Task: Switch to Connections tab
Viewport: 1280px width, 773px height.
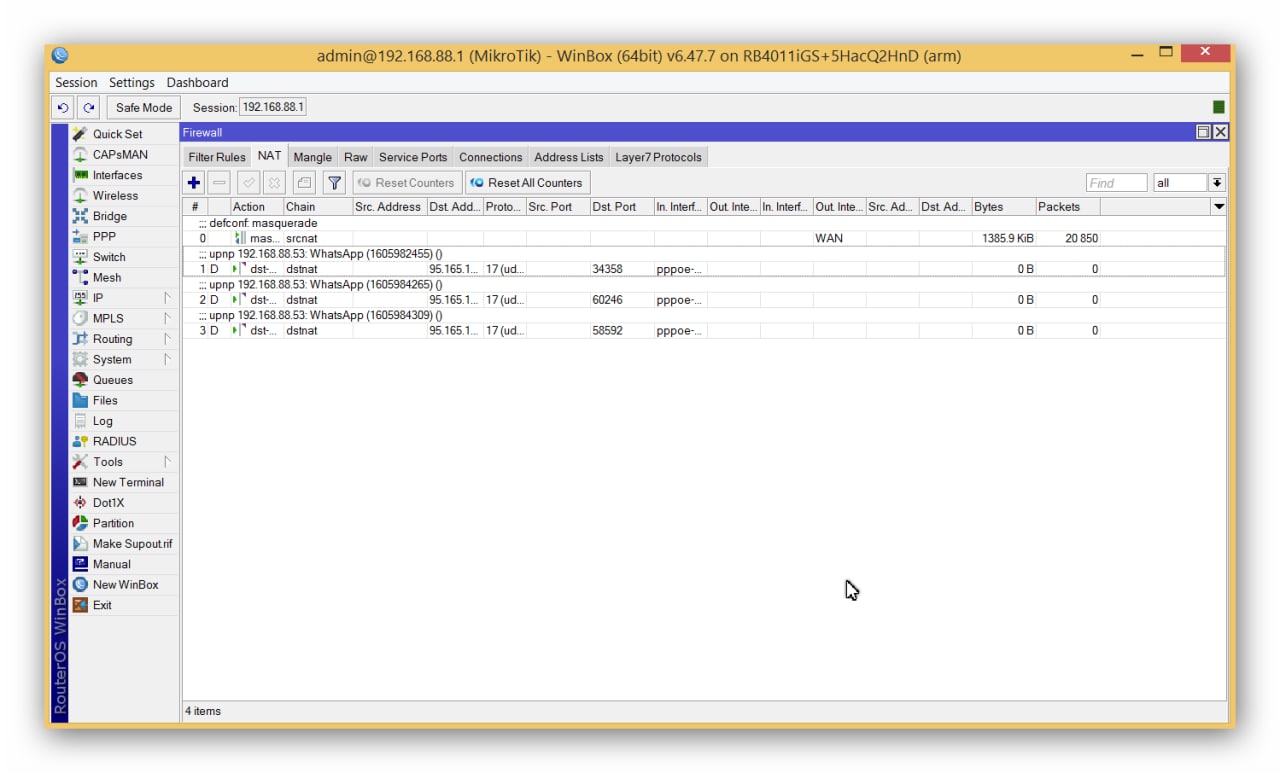Action: tap(491, 157)
